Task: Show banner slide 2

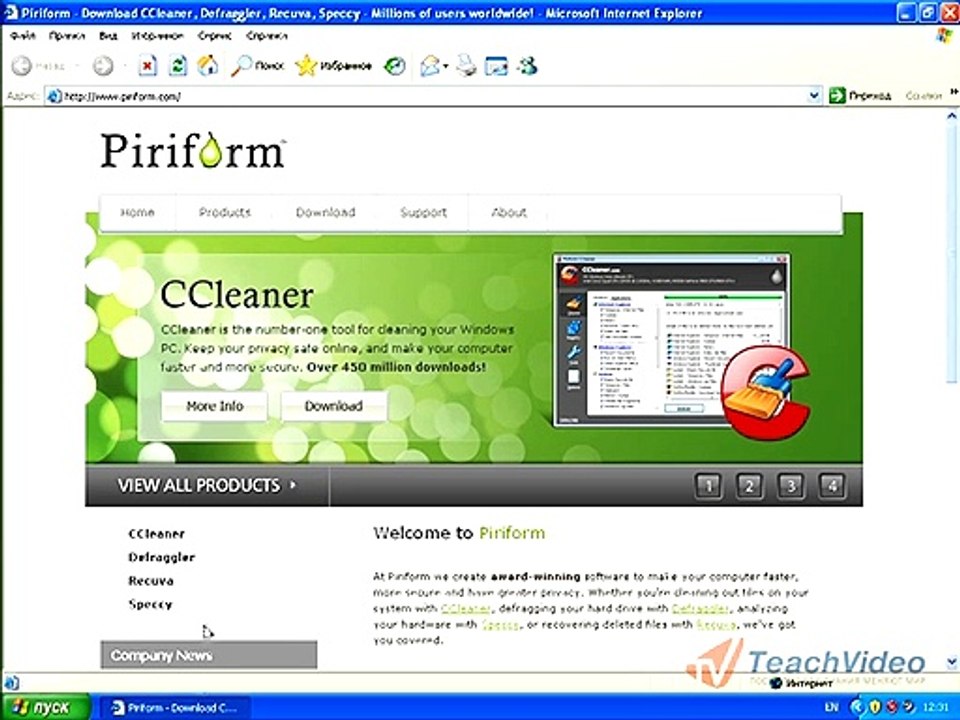Action: pyautogui.click(x=749, y=486)
